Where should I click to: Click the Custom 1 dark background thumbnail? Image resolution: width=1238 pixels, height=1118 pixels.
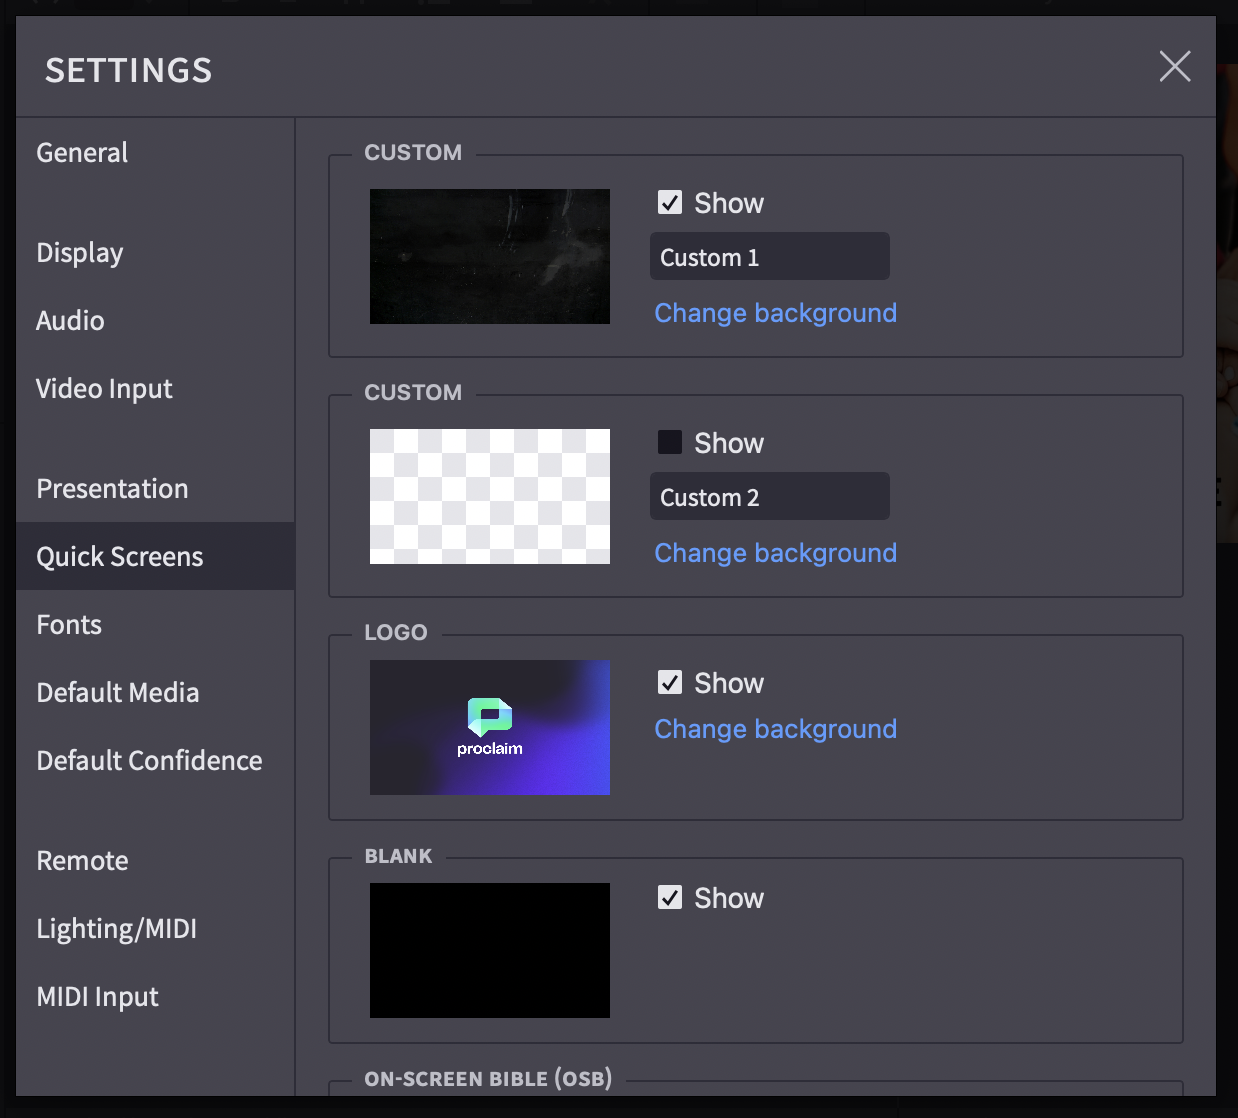pos(490,256)
